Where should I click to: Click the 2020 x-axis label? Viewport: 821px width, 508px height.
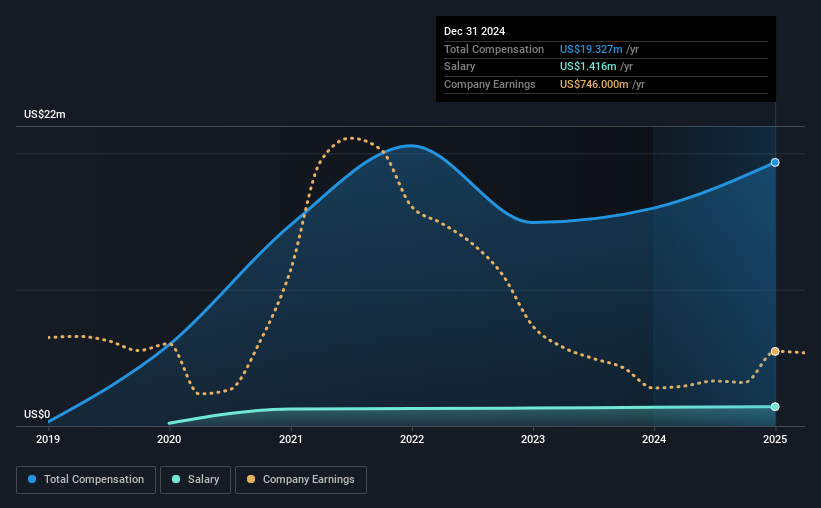point(169,439)
